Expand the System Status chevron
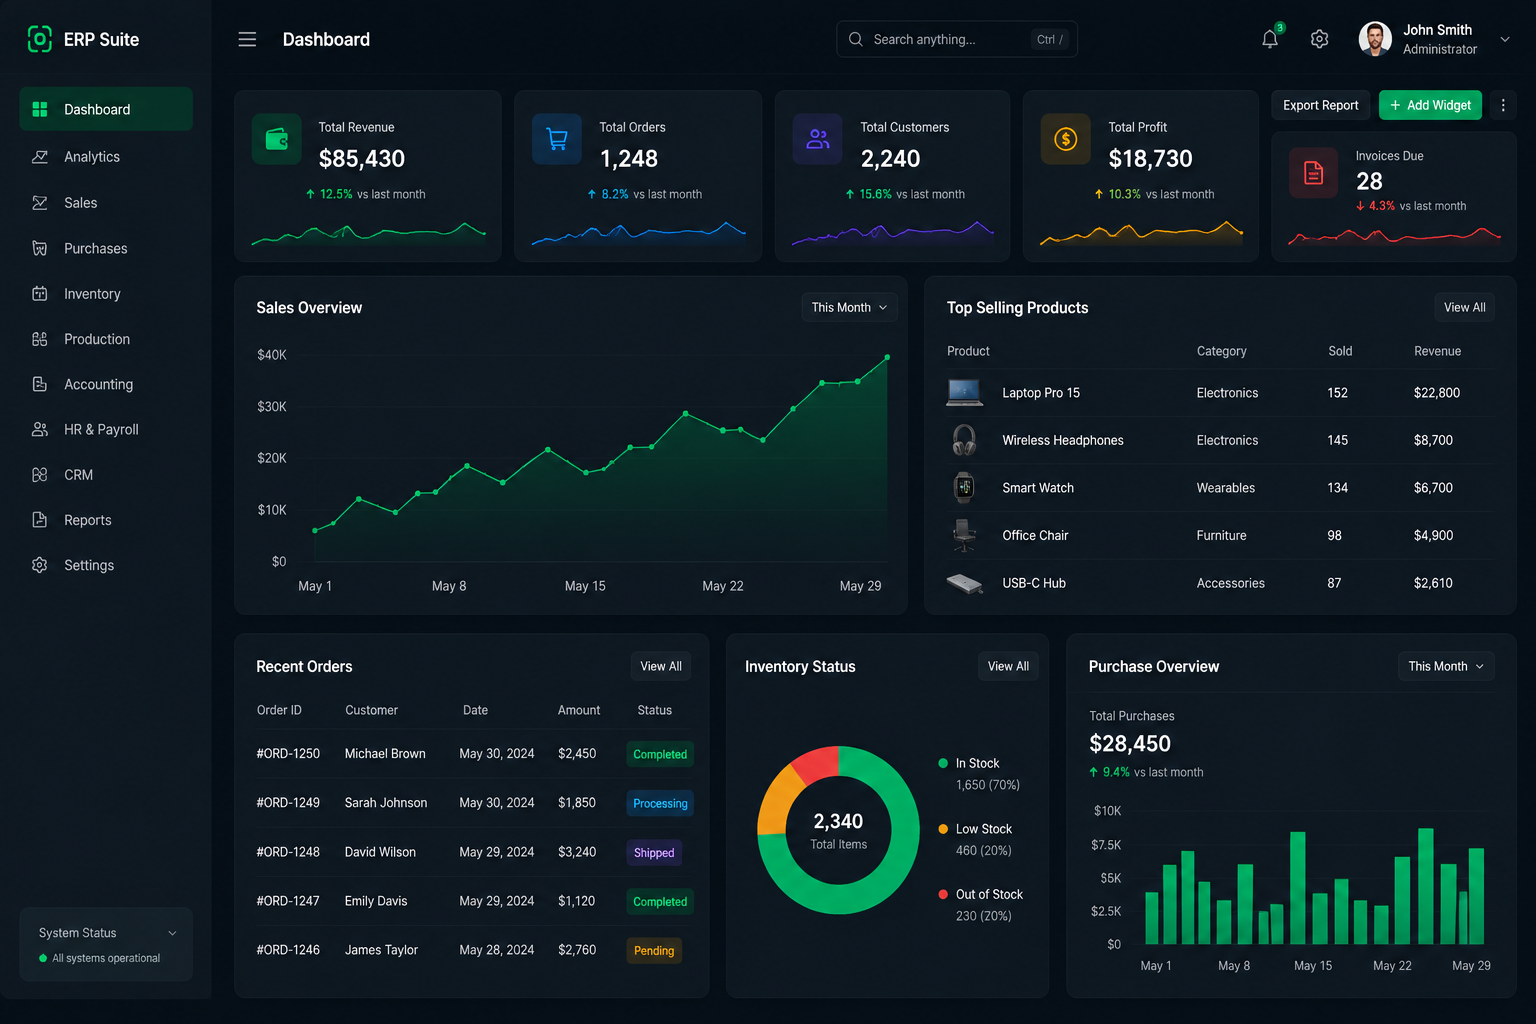Image resolution: width=1536 pixels, height=1024 pixels. click(172, 933)
